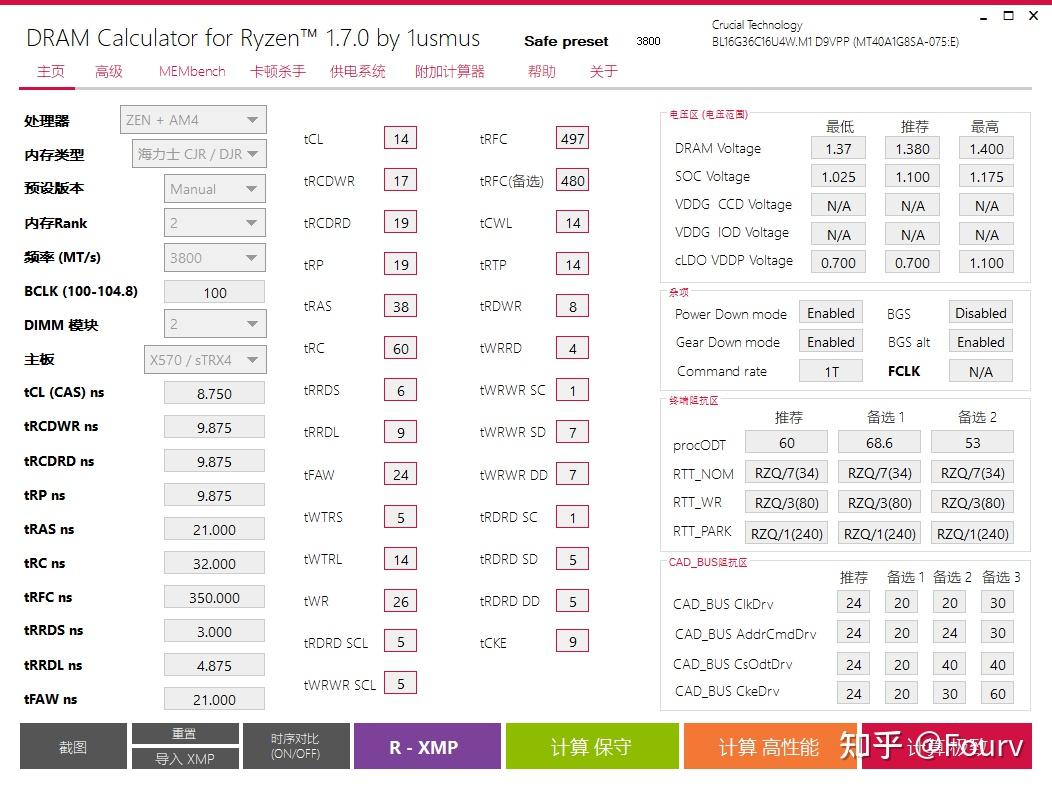This screenshot has height=790, width=1052.
Task: Open the 关于 tab
Action: click(x=603, y=71)
